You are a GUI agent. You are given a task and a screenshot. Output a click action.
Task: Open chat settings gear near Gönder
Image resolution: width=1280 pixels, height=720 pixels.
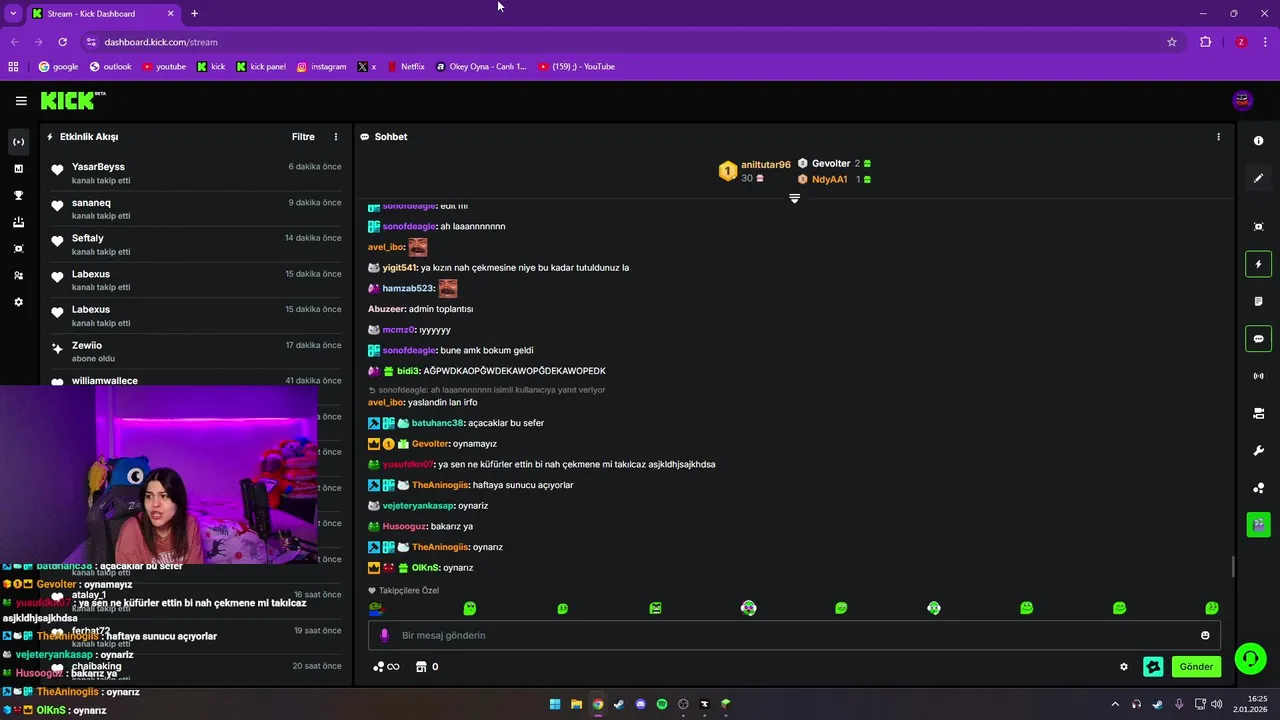click(x=1124, y=667)
